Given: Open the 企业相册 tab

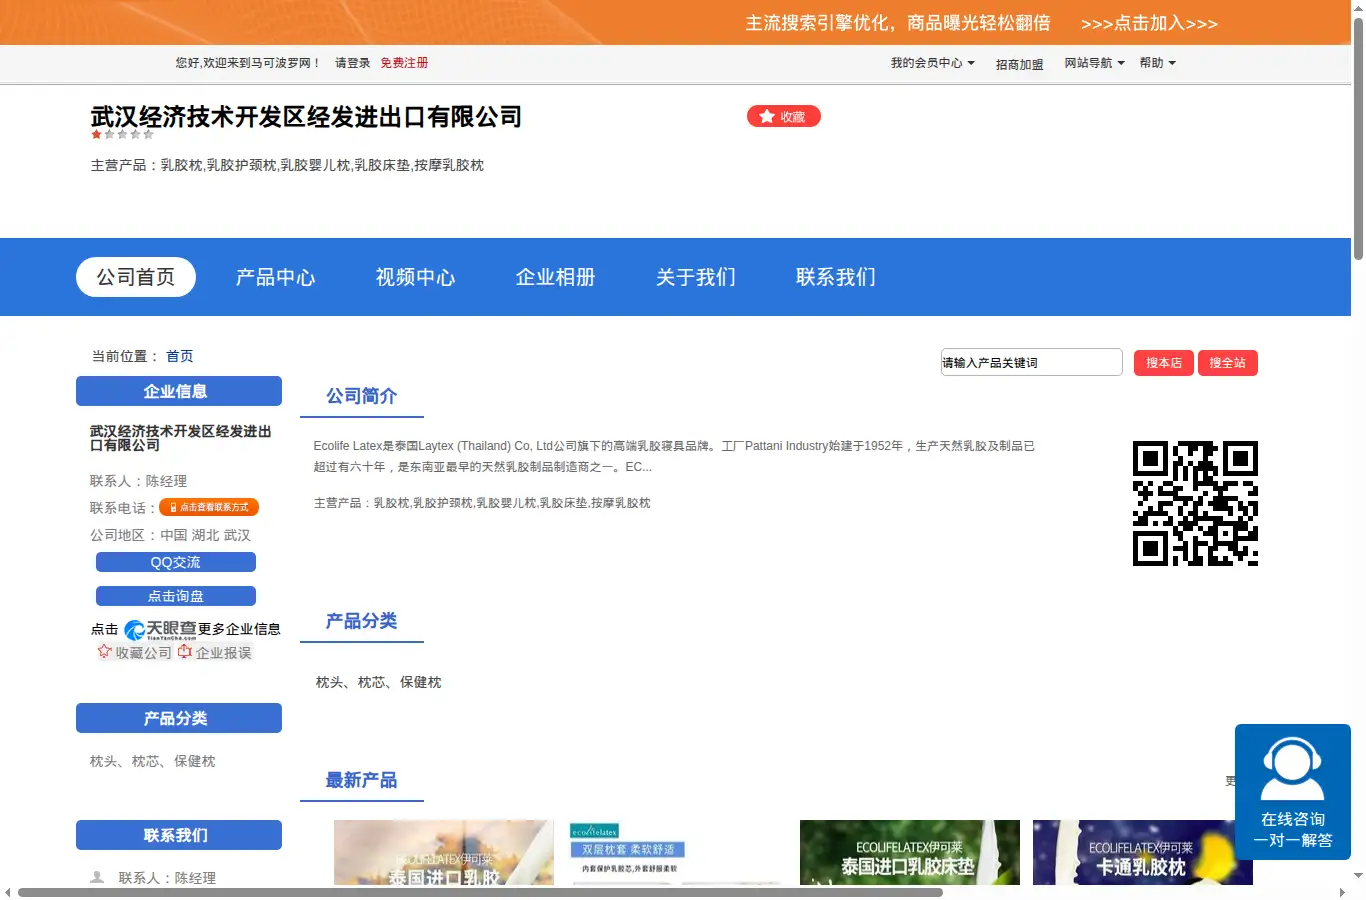Looking at the screenshot, I should tap(556, 277).
